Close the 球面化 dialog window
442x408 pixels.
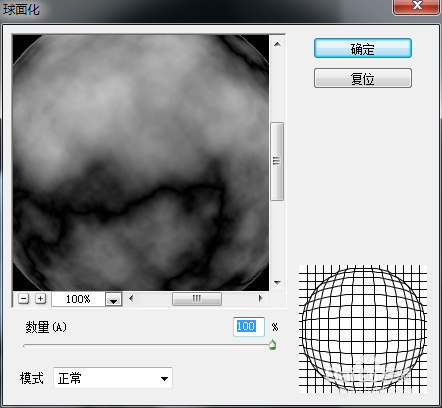point(417,6)
